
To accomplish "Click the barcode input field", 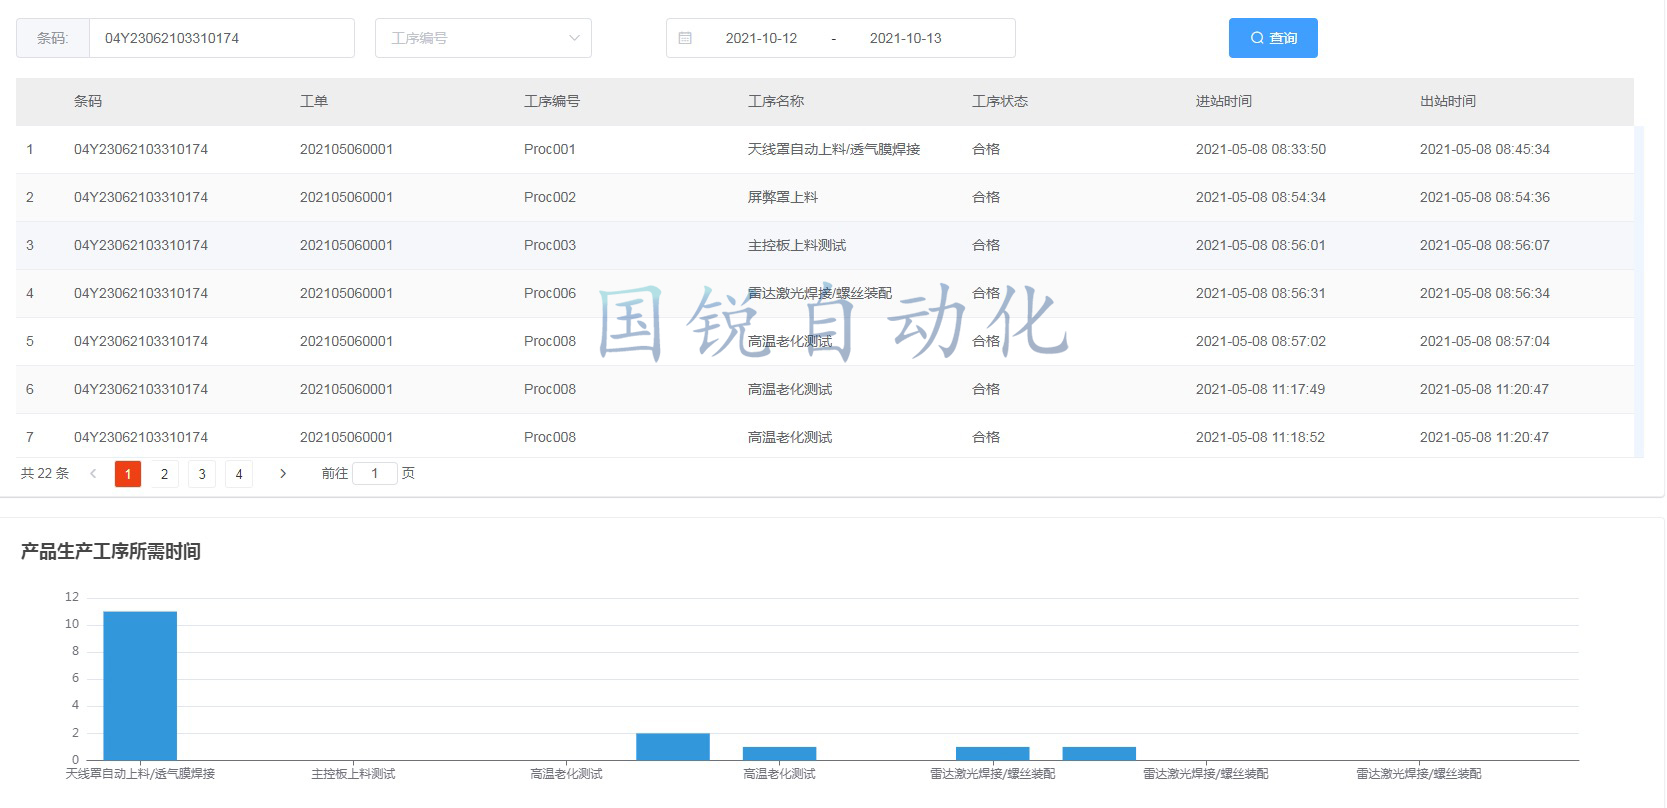I will 221,38.
